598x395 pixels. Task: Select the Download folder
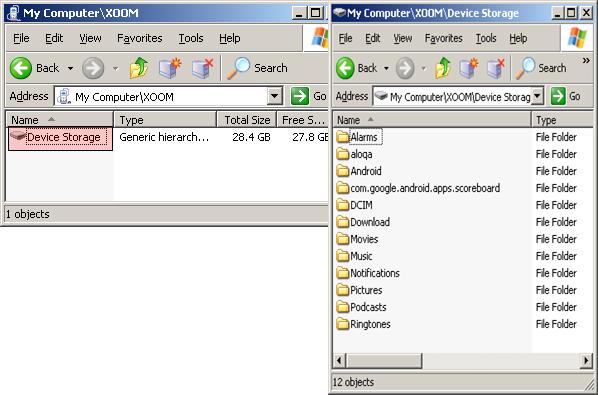363,222
